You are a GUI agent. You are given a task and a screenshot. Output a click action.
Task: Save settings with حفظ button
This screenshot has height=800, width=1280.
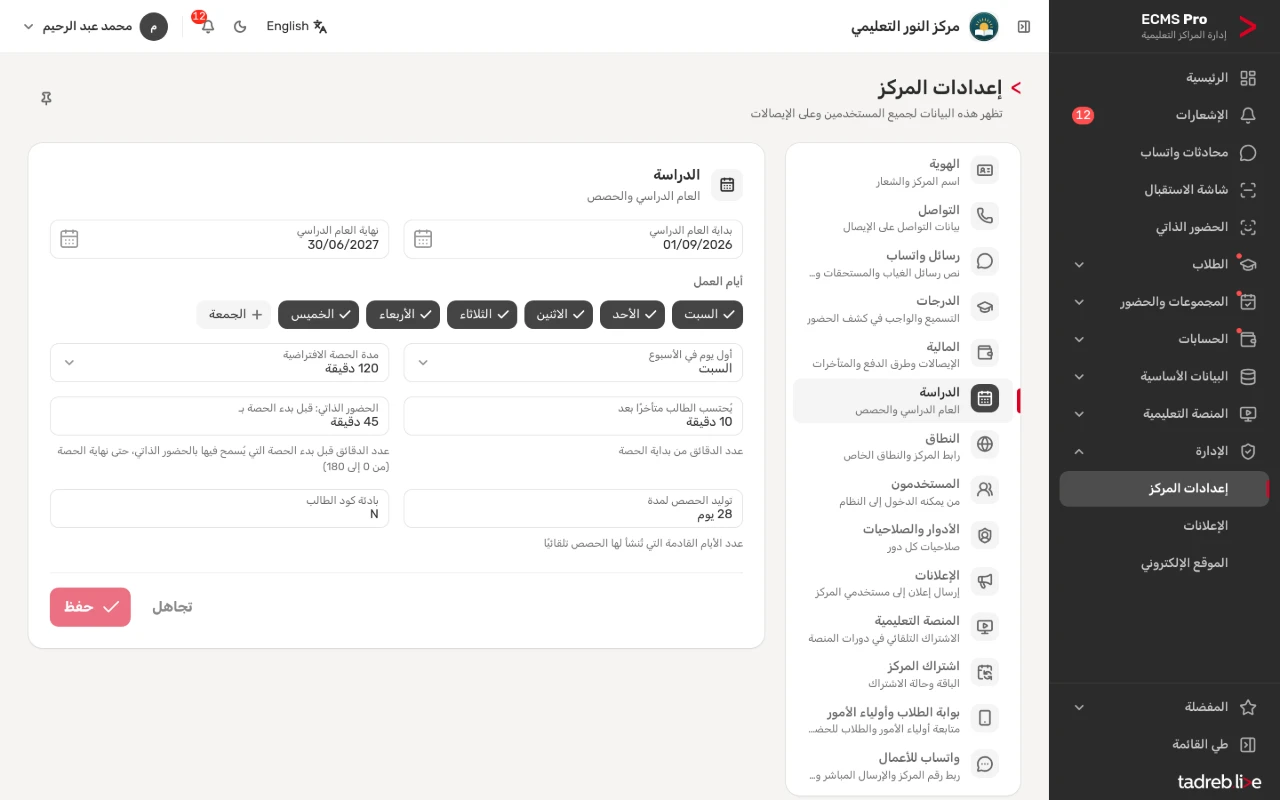90,607
